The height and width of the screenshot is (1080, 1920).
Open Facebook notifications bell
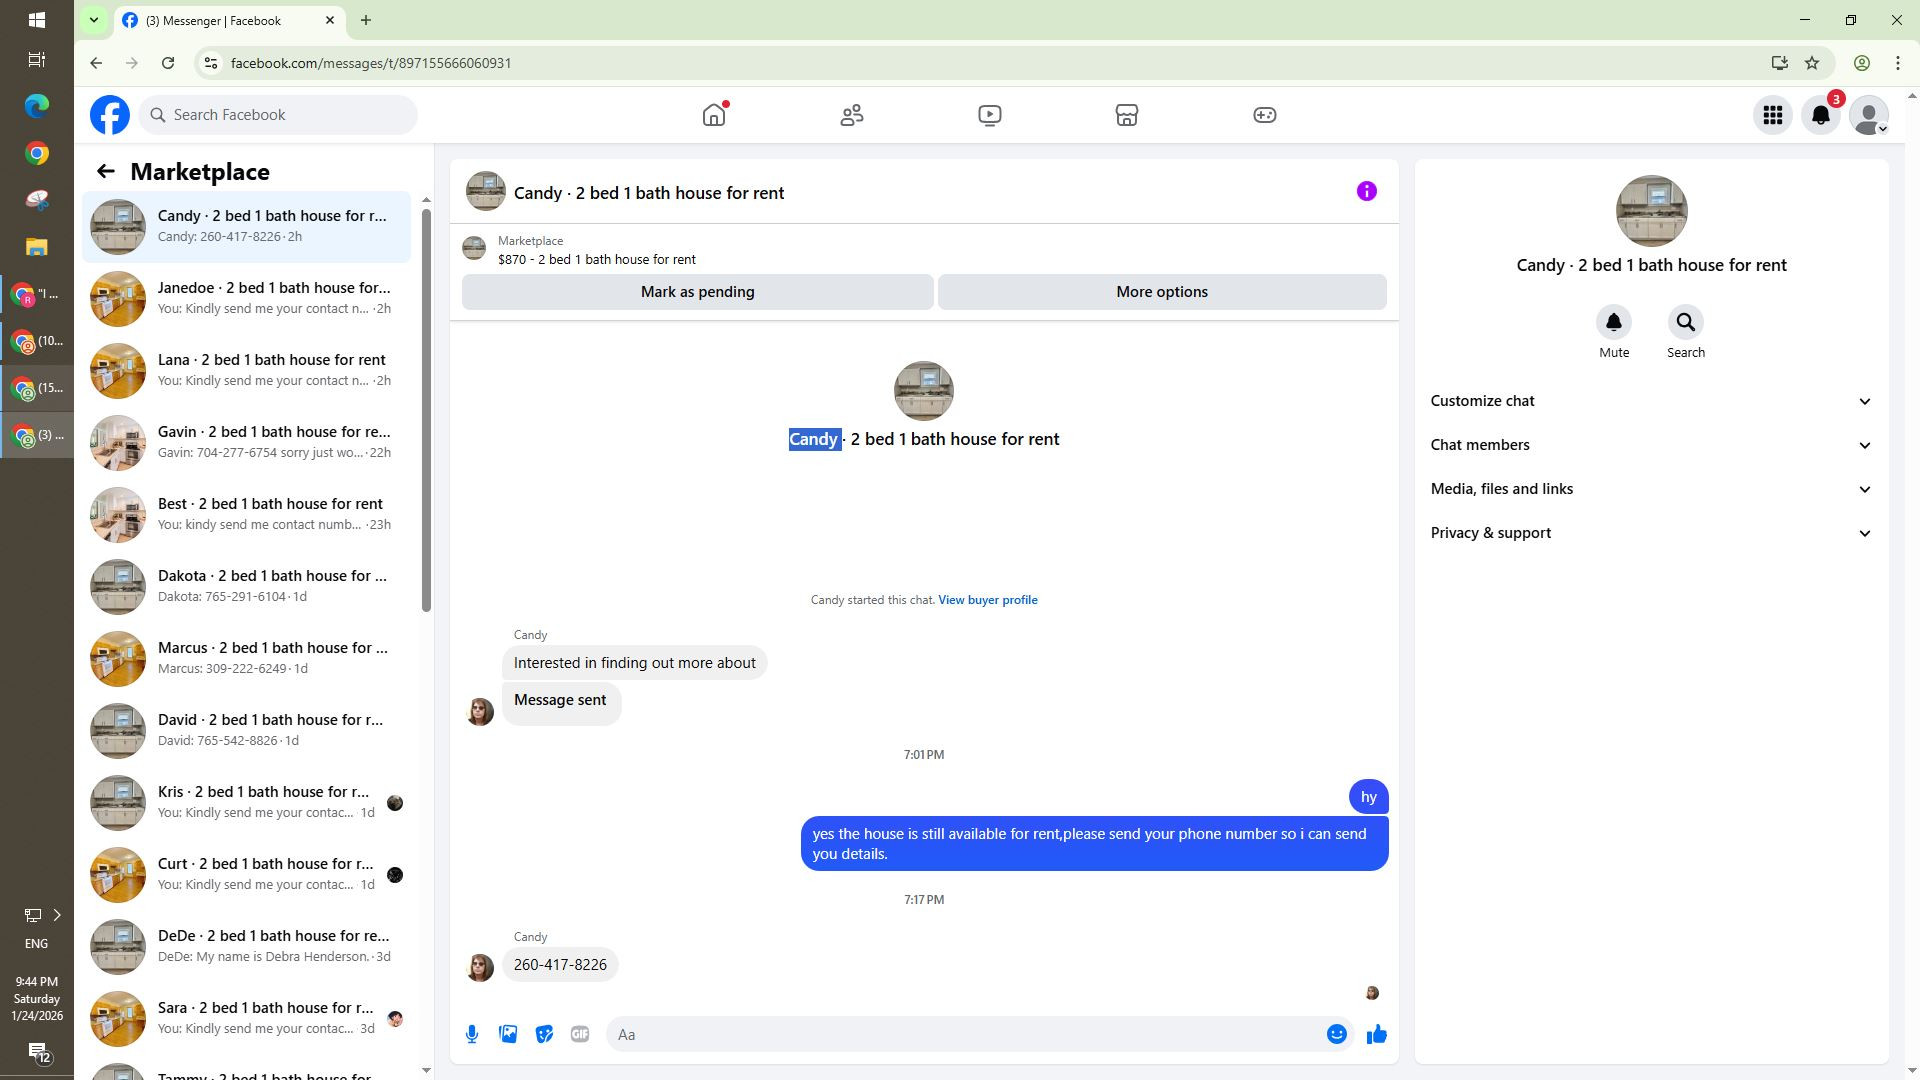coord(1821,115)
